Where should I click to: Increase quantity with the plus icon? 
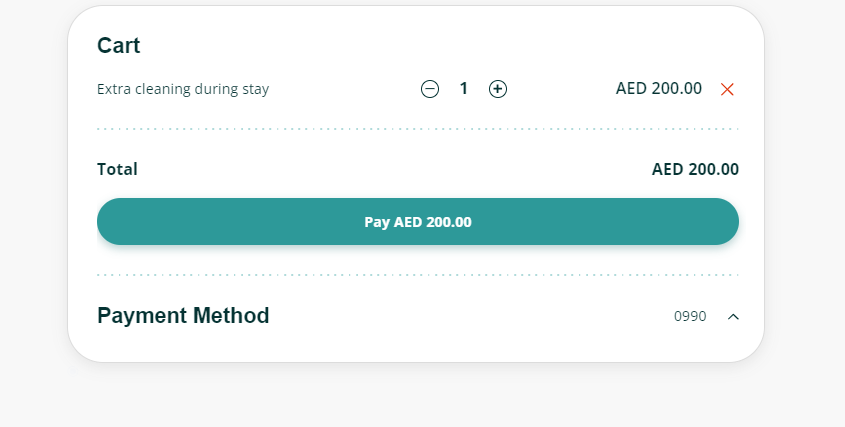point(497,89)
